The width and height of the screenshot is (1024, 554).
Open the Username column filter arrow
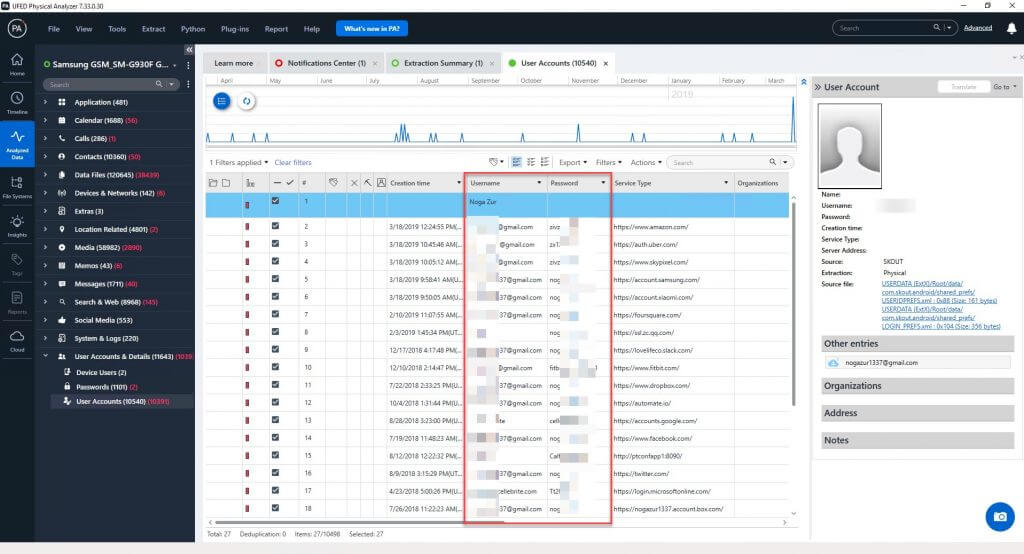pyautogui.click(x=539, y=183)
